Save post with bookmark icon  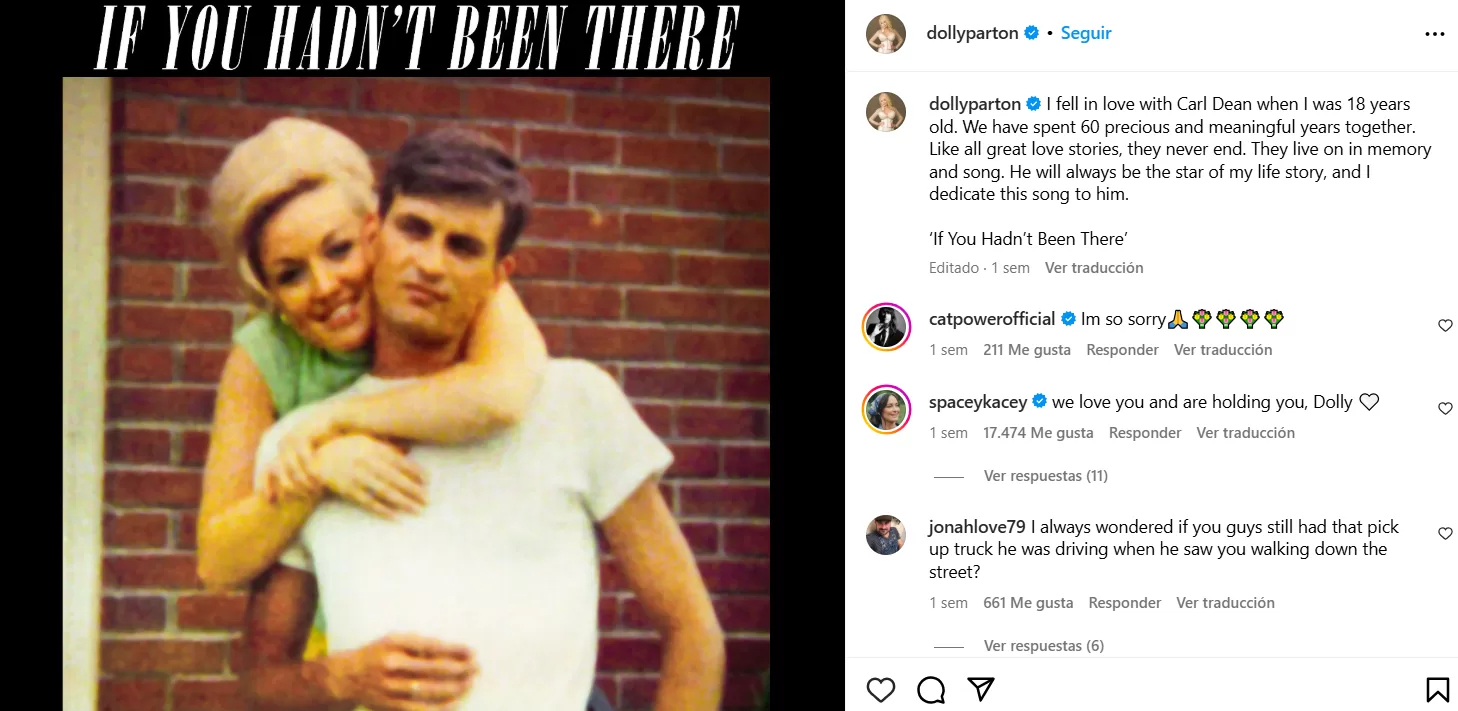tap(1437, 690)
